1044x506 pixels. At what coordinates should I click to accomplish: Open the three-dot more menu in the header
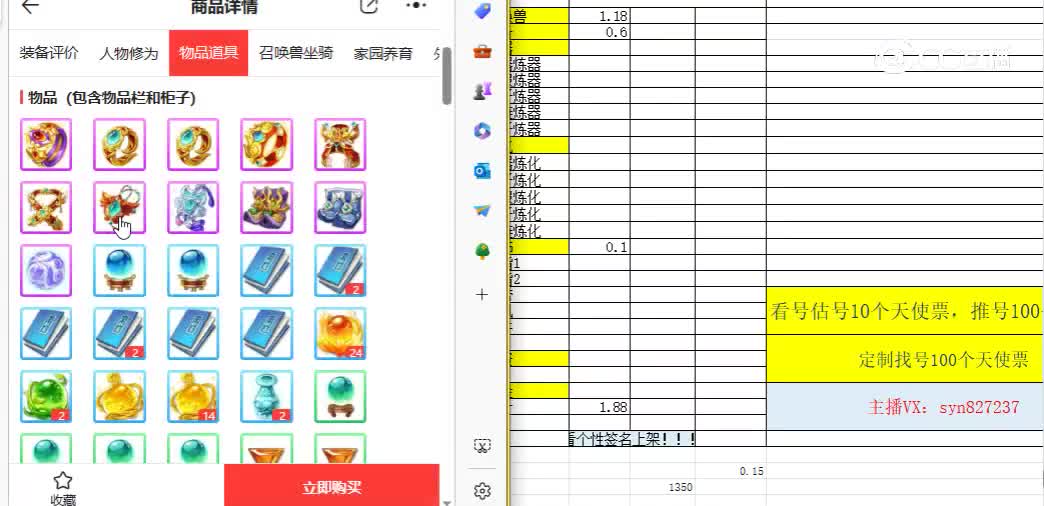(415, 5)
